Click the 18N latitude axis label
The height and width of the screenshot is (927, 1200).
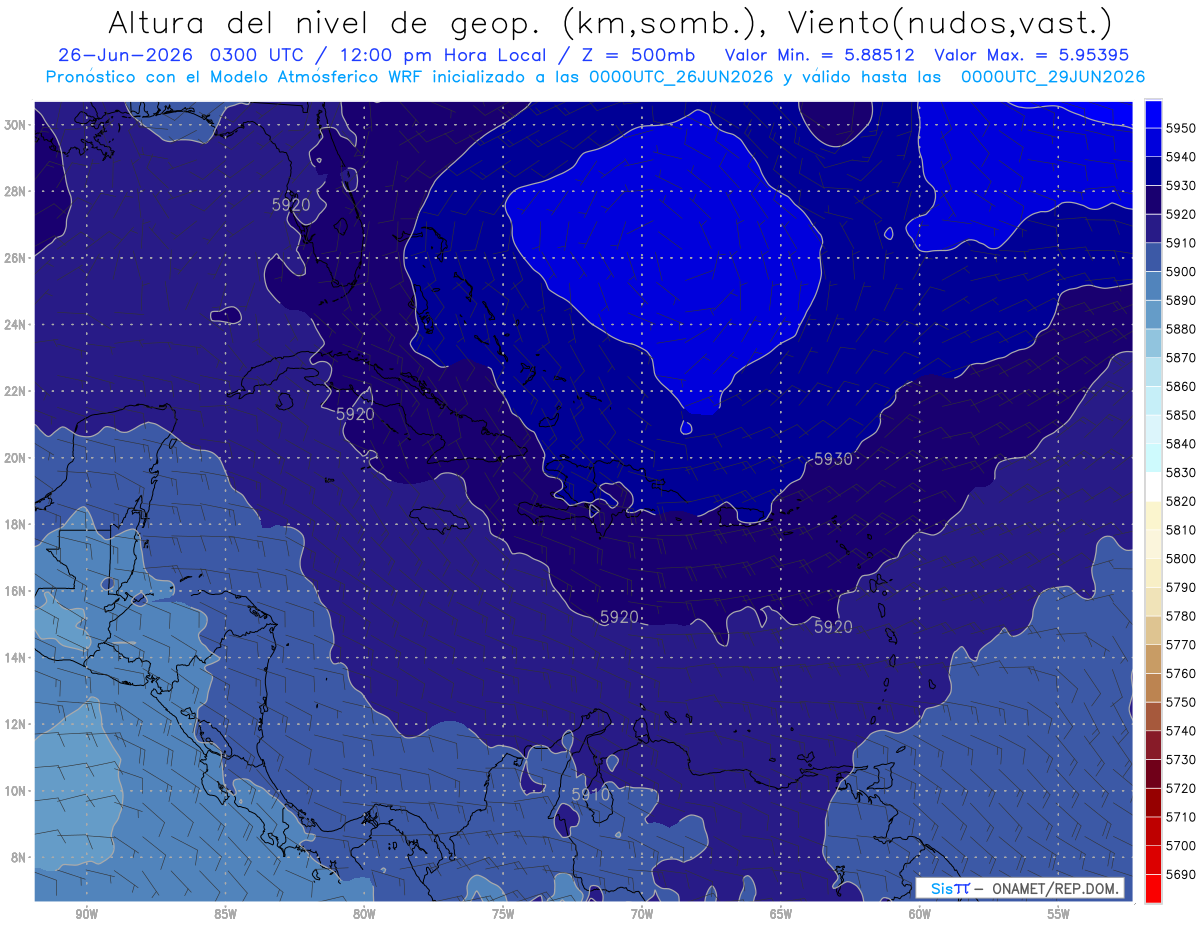coord(16,525)
